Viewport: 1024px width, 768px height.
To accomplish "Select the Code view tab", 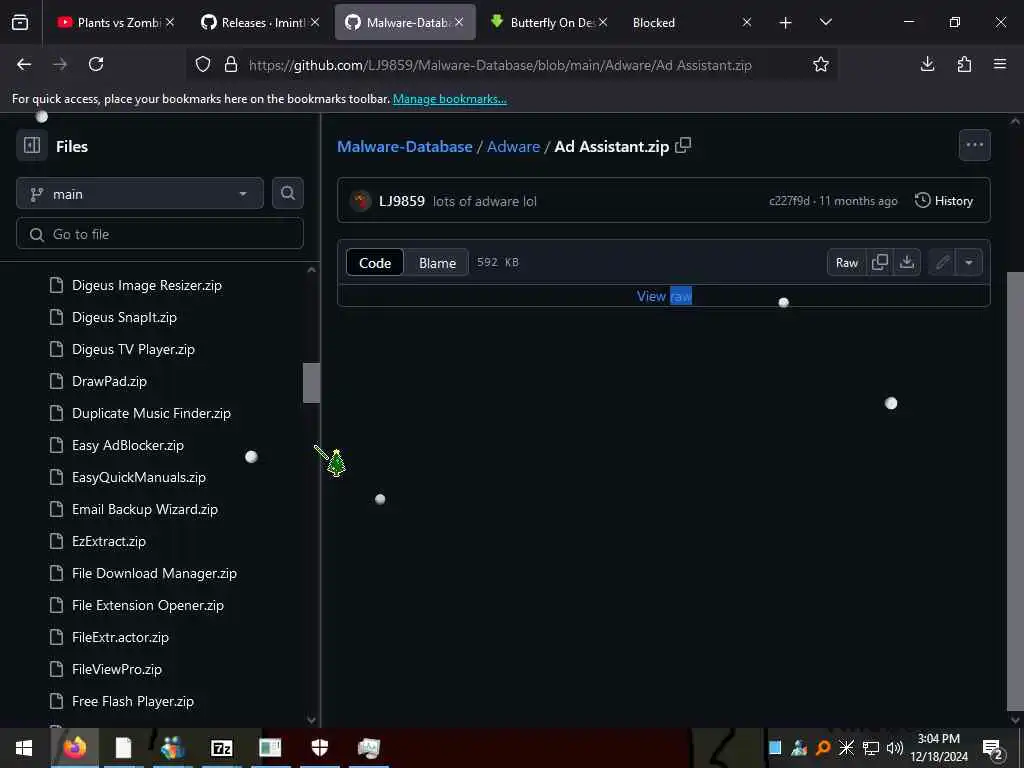I will [375, 263].
